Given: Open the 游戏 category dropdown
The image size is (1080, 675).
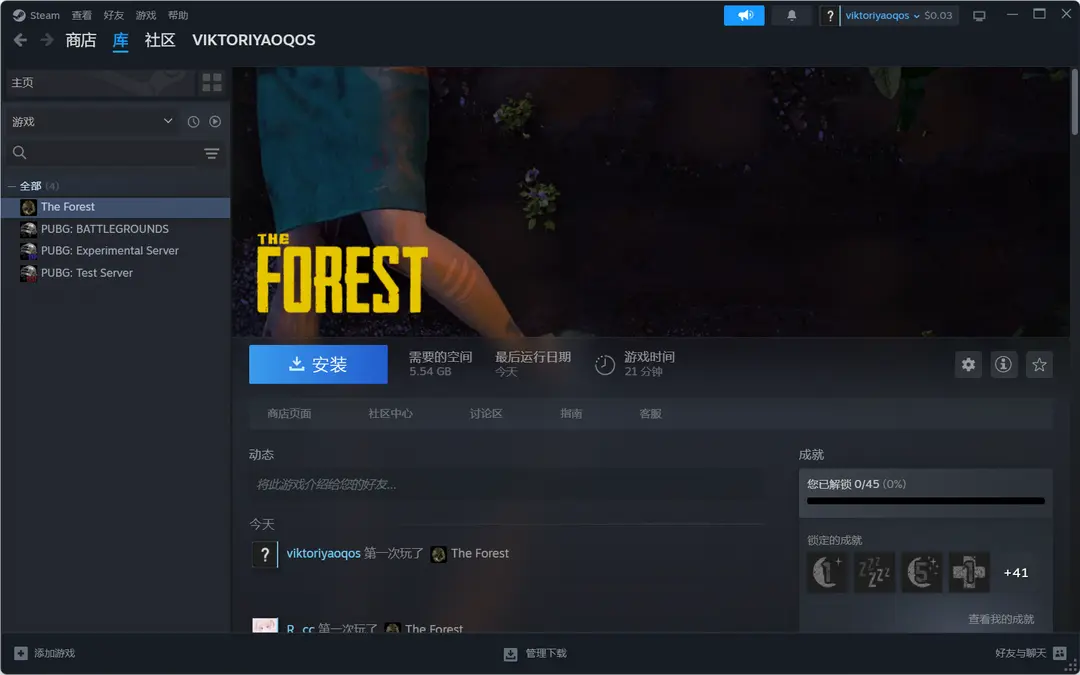Looking at the screenshot, I should click(92, 122).
